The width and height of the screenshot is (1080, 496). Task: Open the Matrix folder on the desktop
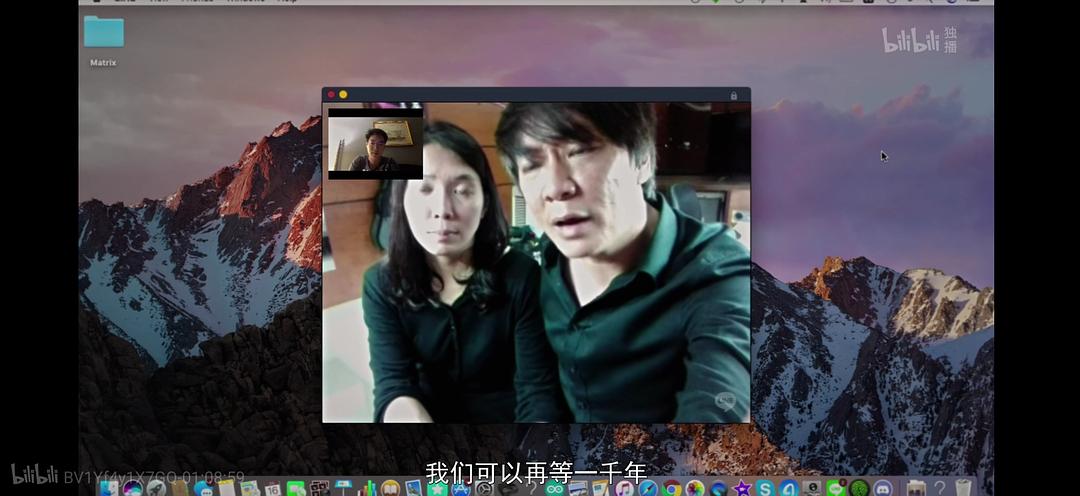(x=103, y=33)
